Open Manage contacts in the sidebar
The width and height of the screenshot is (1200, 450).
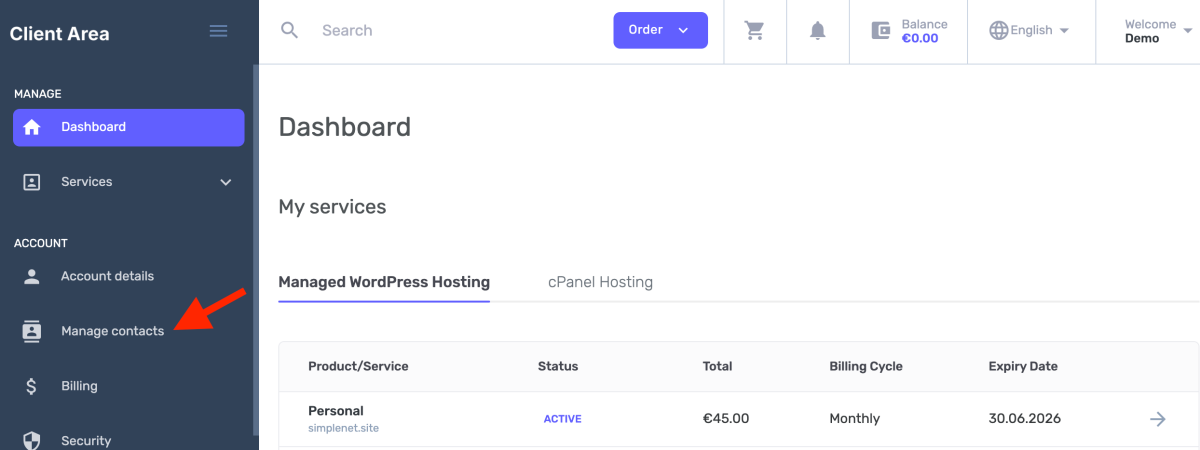[x=112, y=331]
